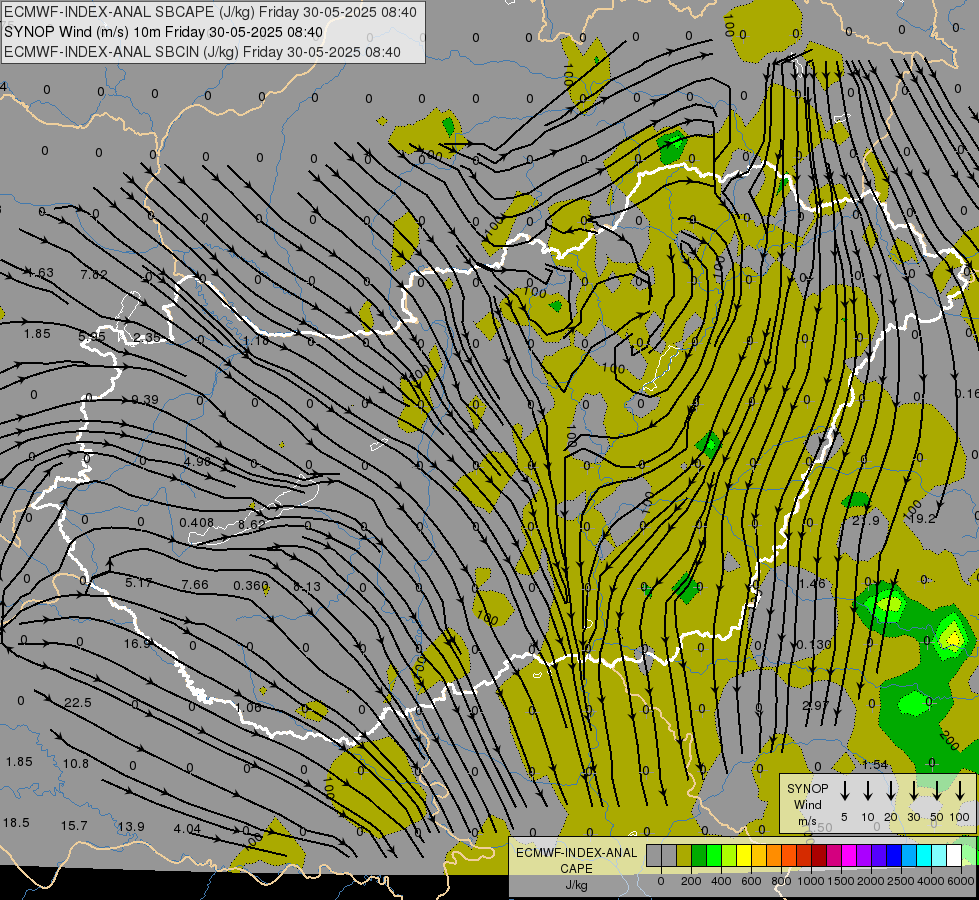The image size is (979, 900).
Task: Select the bright magenta legend swatch
Action: [849, 855]
